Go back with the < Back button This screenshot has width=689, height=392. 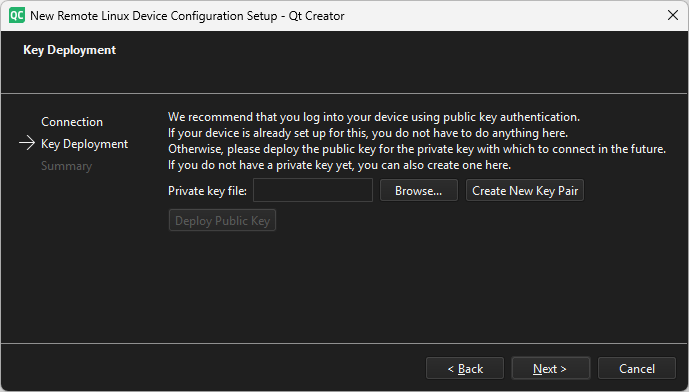(x=465, y=368)
